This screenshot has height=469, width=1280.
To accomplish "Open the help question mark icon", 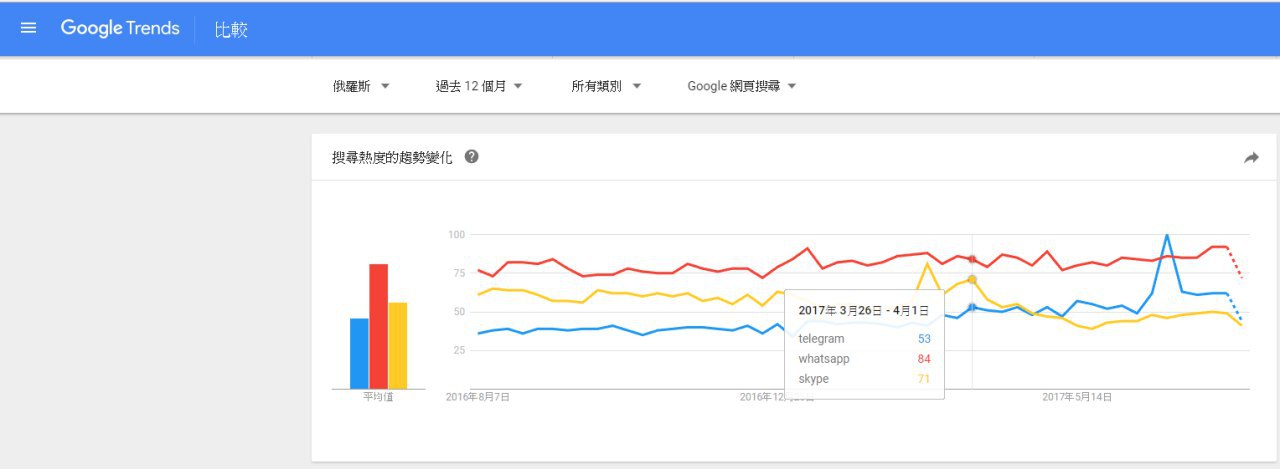I will point(471,157).
